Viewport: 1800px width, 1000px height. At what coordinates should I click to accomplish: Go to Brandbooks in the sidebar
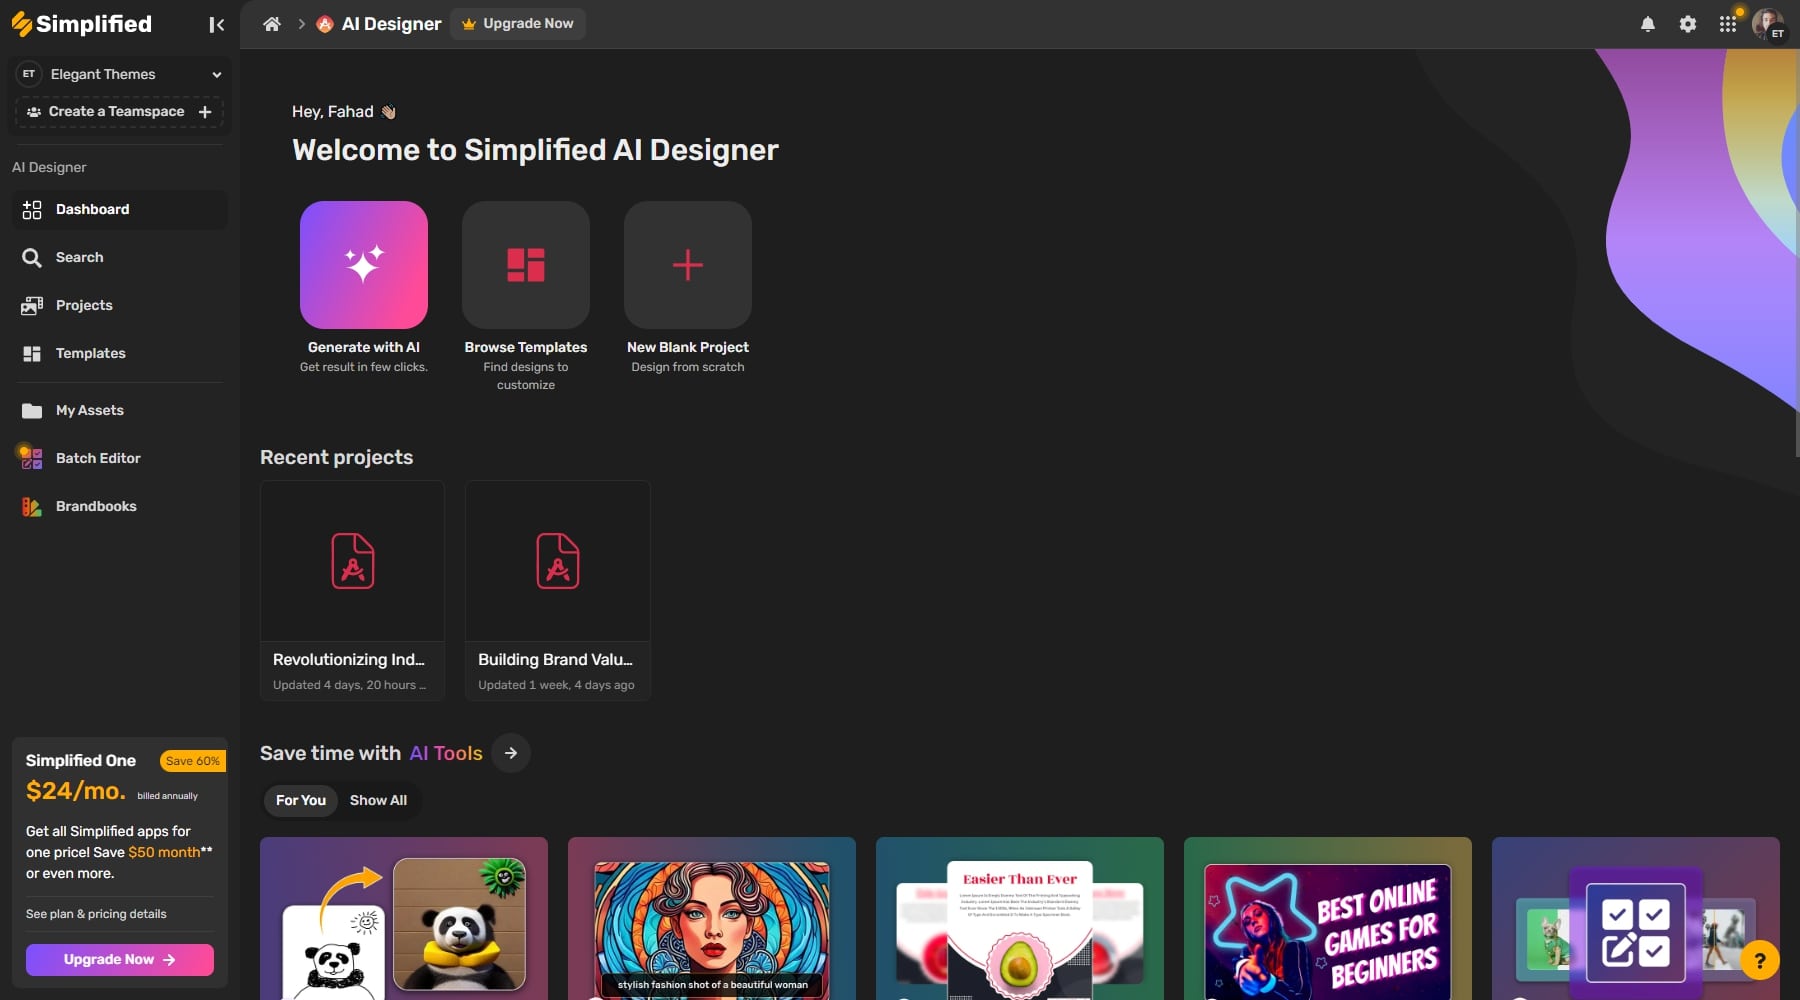96,506
